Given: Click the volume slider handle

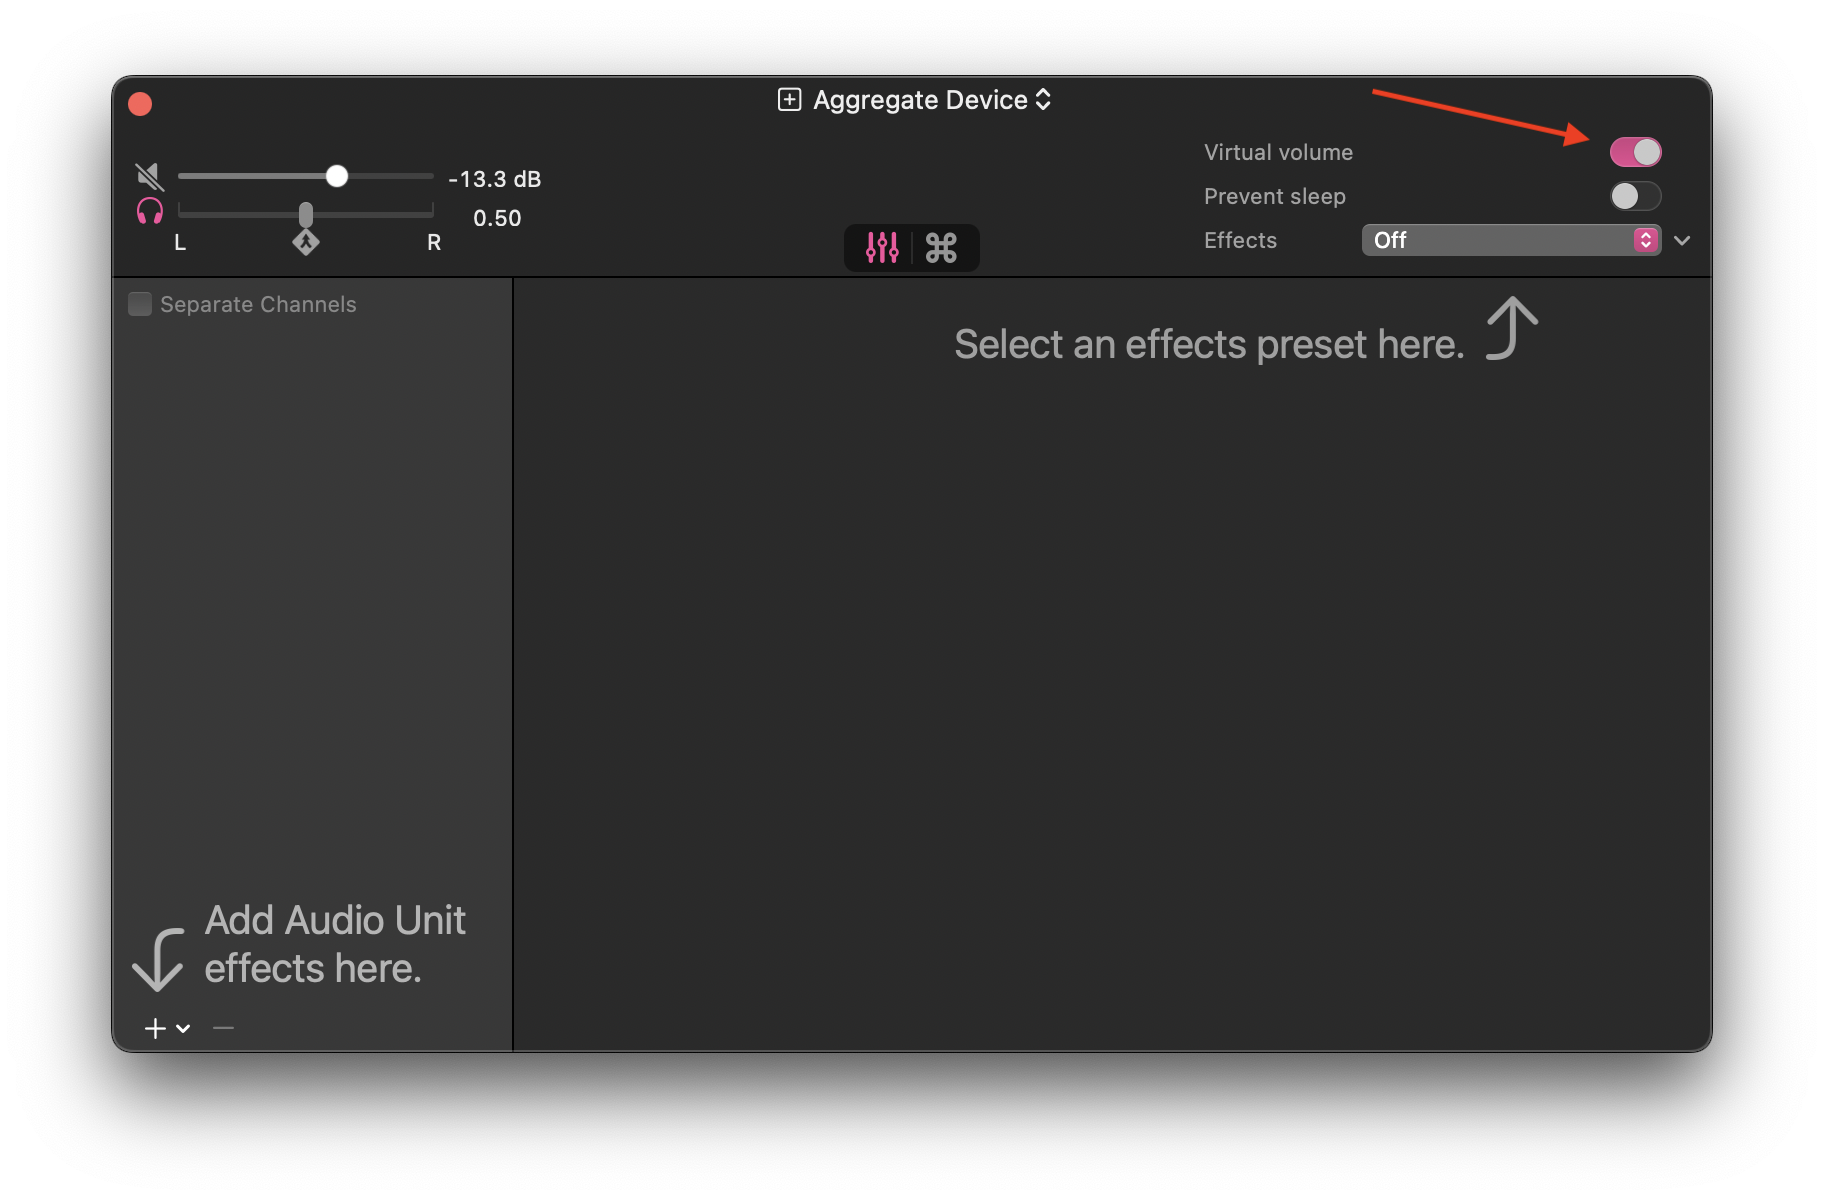Looking at the screenshot, I should point(336,175).
